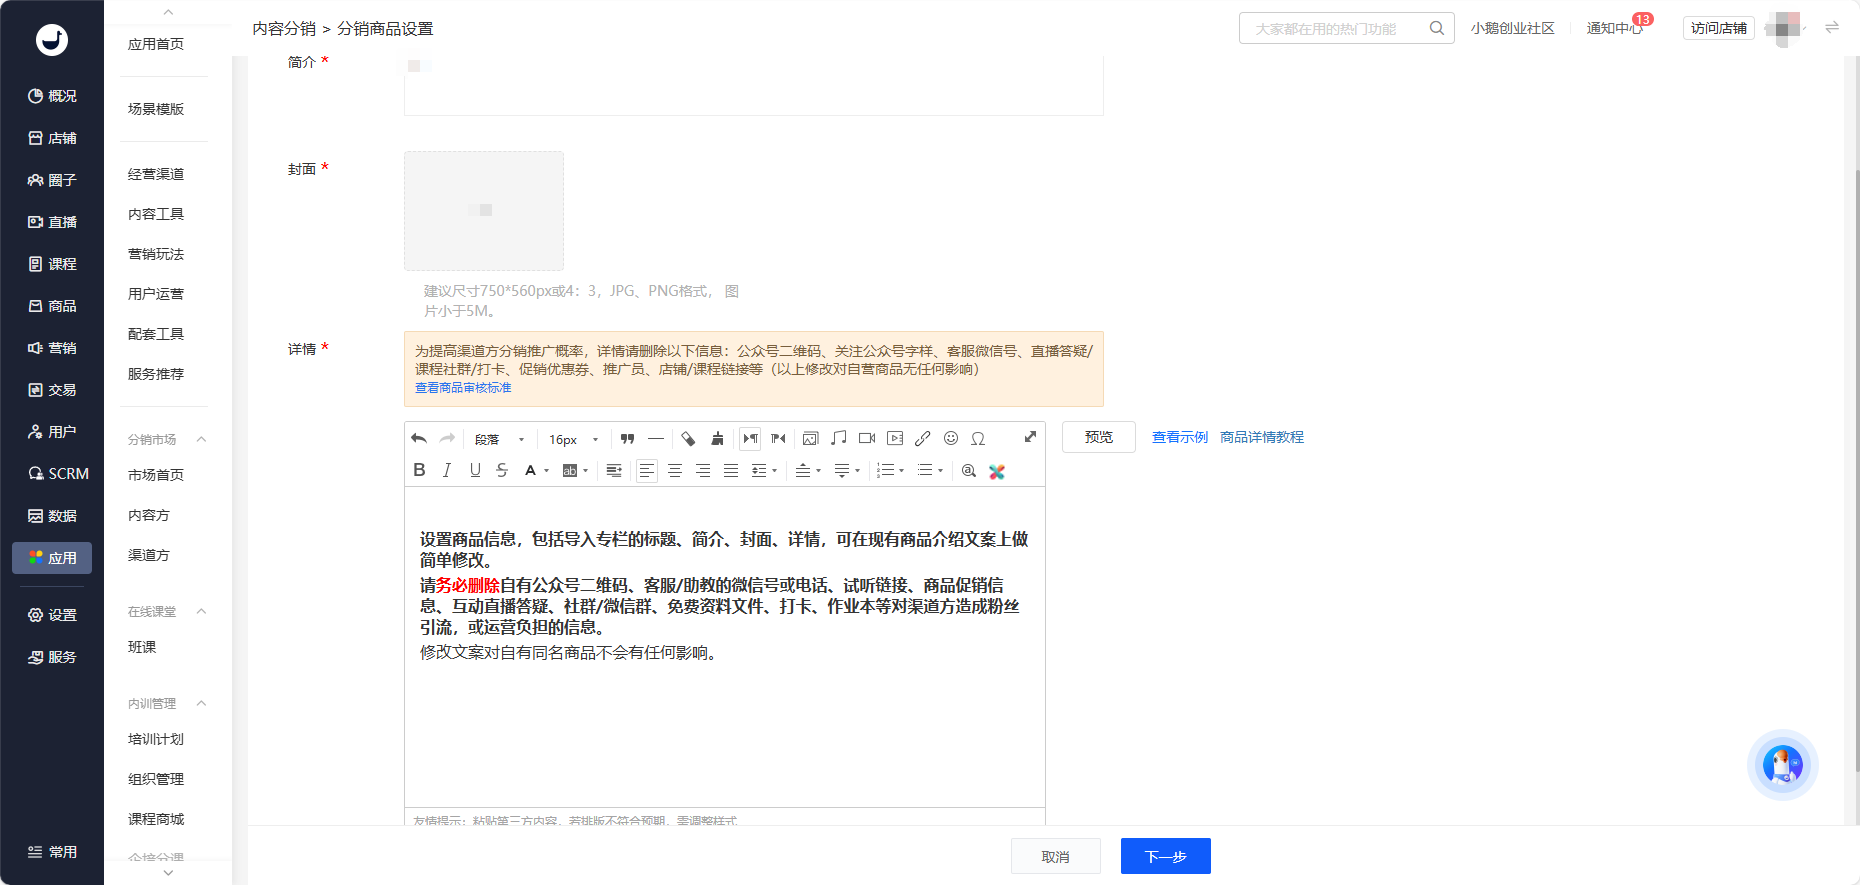Open the background highlight color dropdown
The width and height of the screenshot is (1860, 885).
click(x=585, y=471)
